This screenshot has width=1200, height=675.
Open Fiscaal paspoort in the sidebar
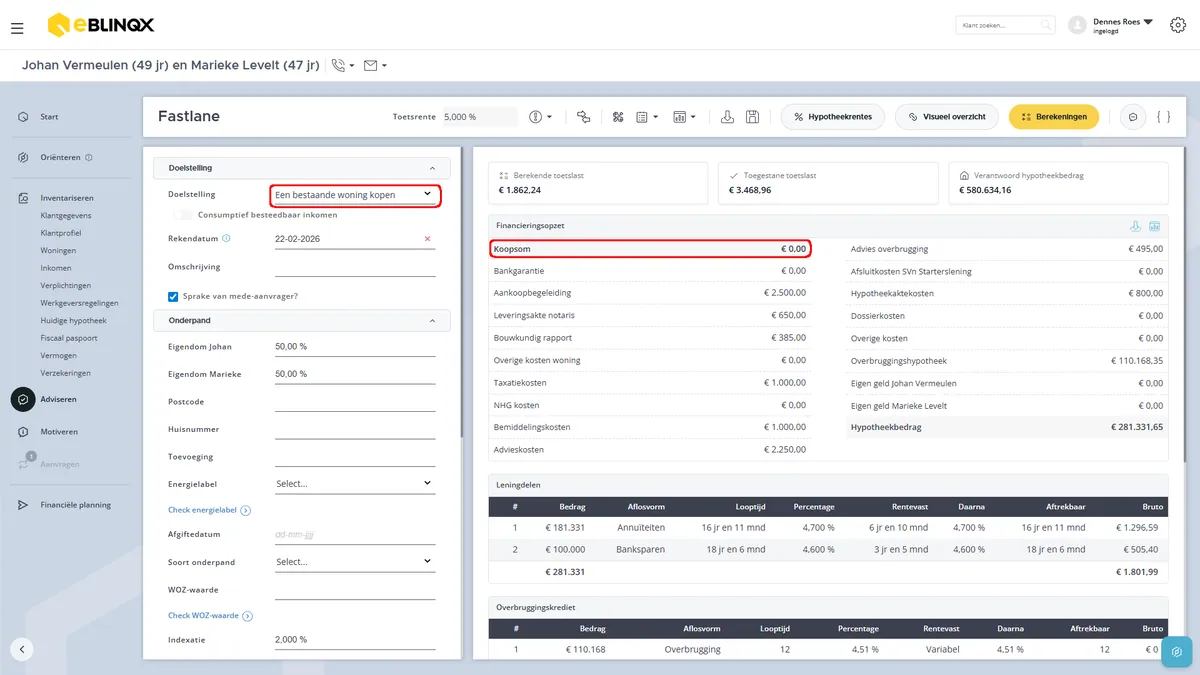(68, 338)
